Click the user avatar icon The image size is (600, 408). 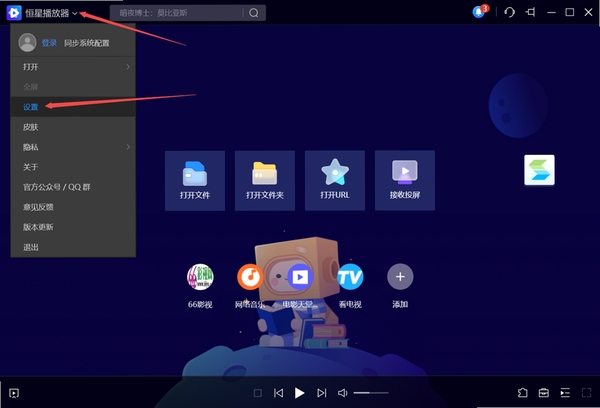pyautogui.click(x=27, y=42)
